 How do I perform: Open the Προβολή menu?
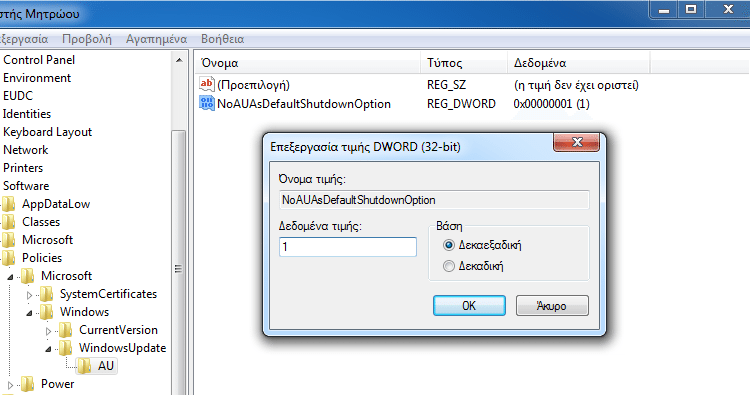click(87, 39)
